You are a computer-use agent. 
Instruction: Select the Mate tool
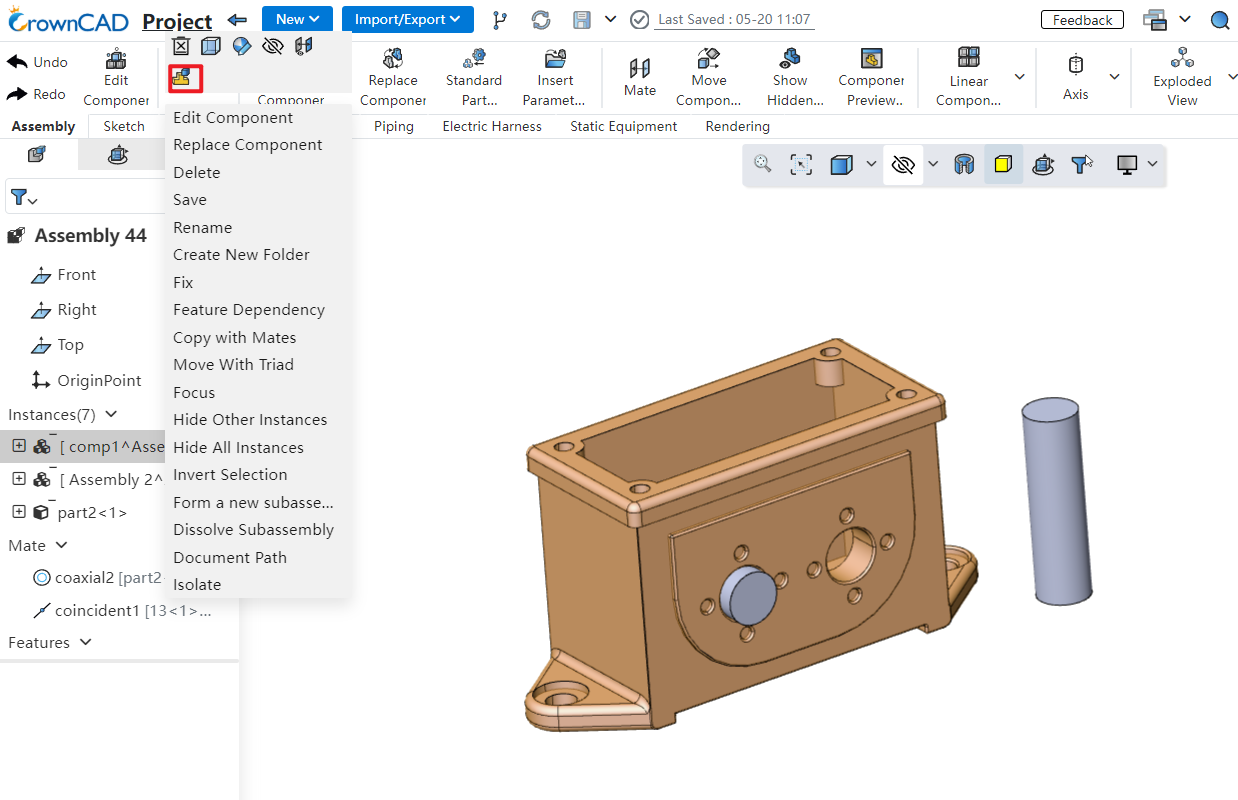640,78
